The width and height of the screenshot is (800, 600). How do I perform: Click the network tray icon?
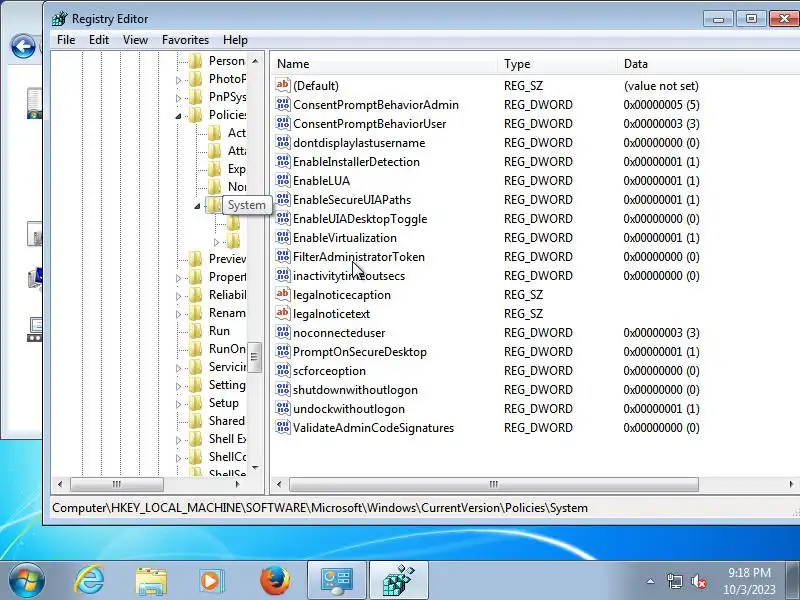(x=674, y=581)
